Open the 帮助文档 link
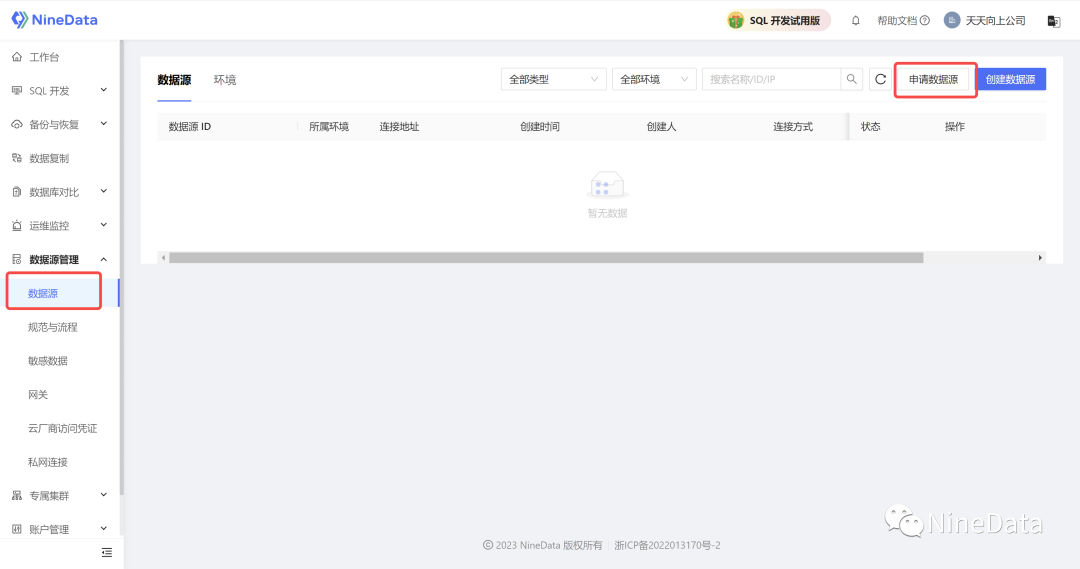The height and width of the screenshot is (569, 1080). tap(897, 21)
